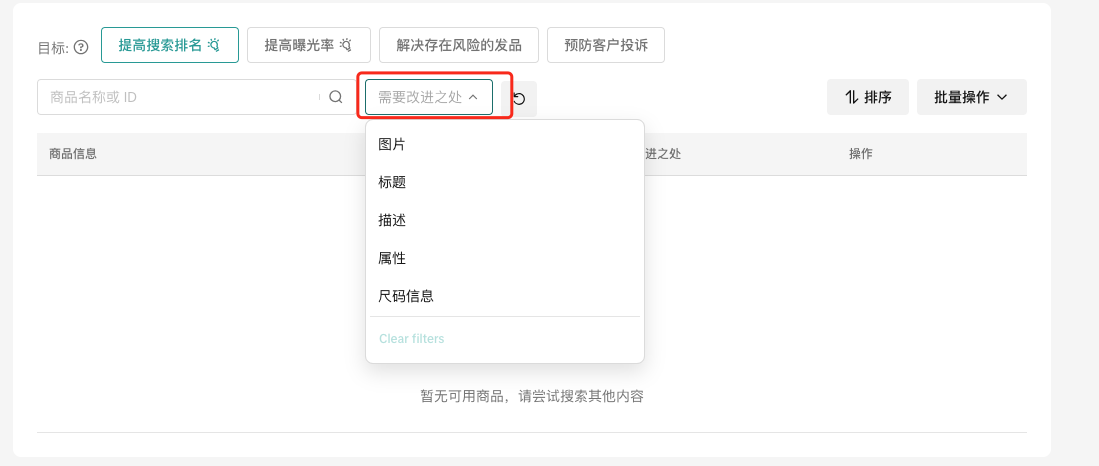Viewport: 1099px width, 466px height.
Task: Pick 图片 from the filter list
Action: coord(392,144)
